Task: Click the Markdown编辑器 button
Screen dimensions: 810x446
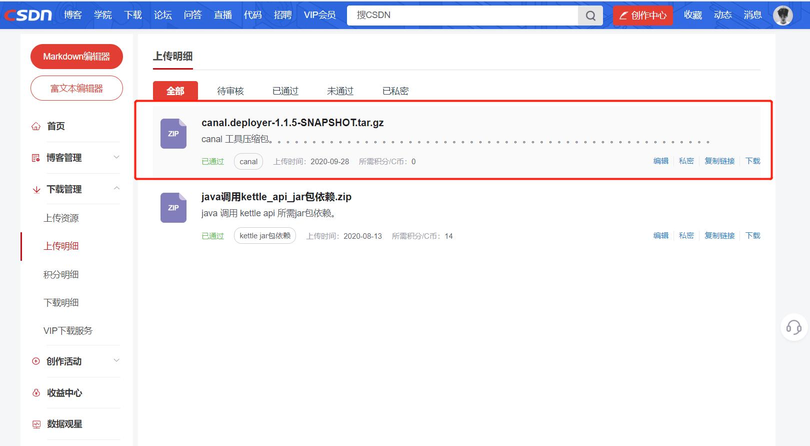Action: click(76, 56)
